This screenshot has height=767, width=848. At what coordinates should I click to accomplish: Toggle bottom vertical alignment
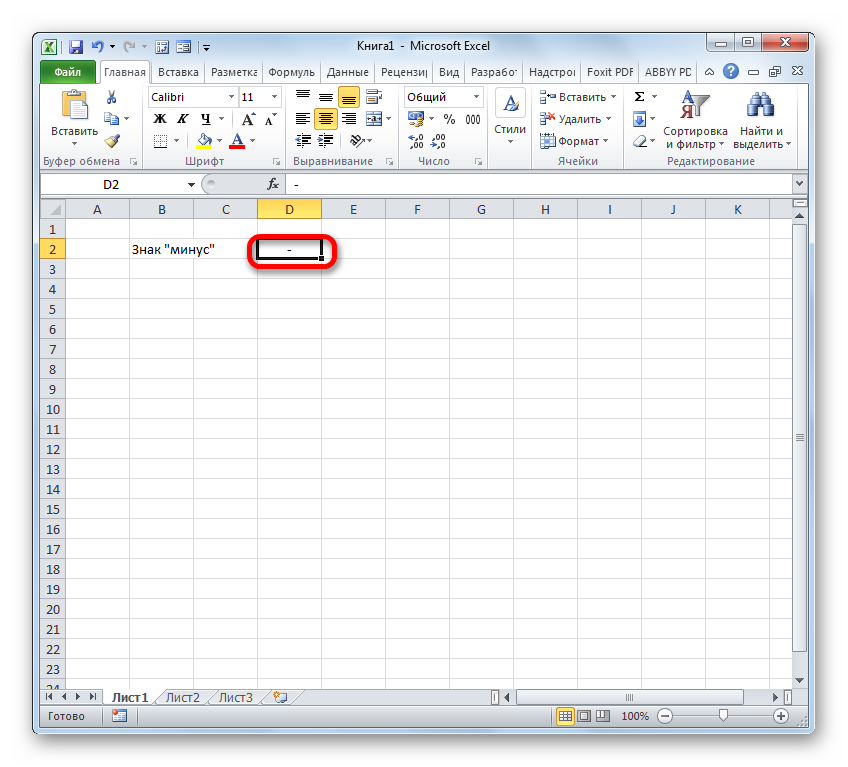(x=349, y=97)
